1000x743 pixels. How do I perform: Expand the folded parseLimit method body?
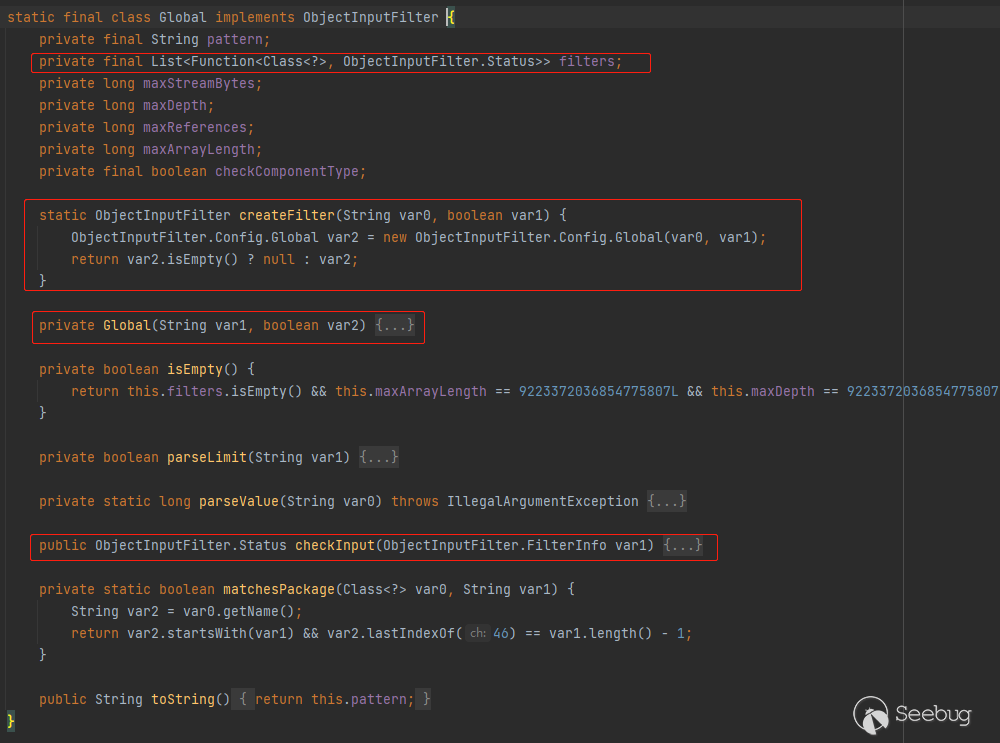tap(379, 457)
